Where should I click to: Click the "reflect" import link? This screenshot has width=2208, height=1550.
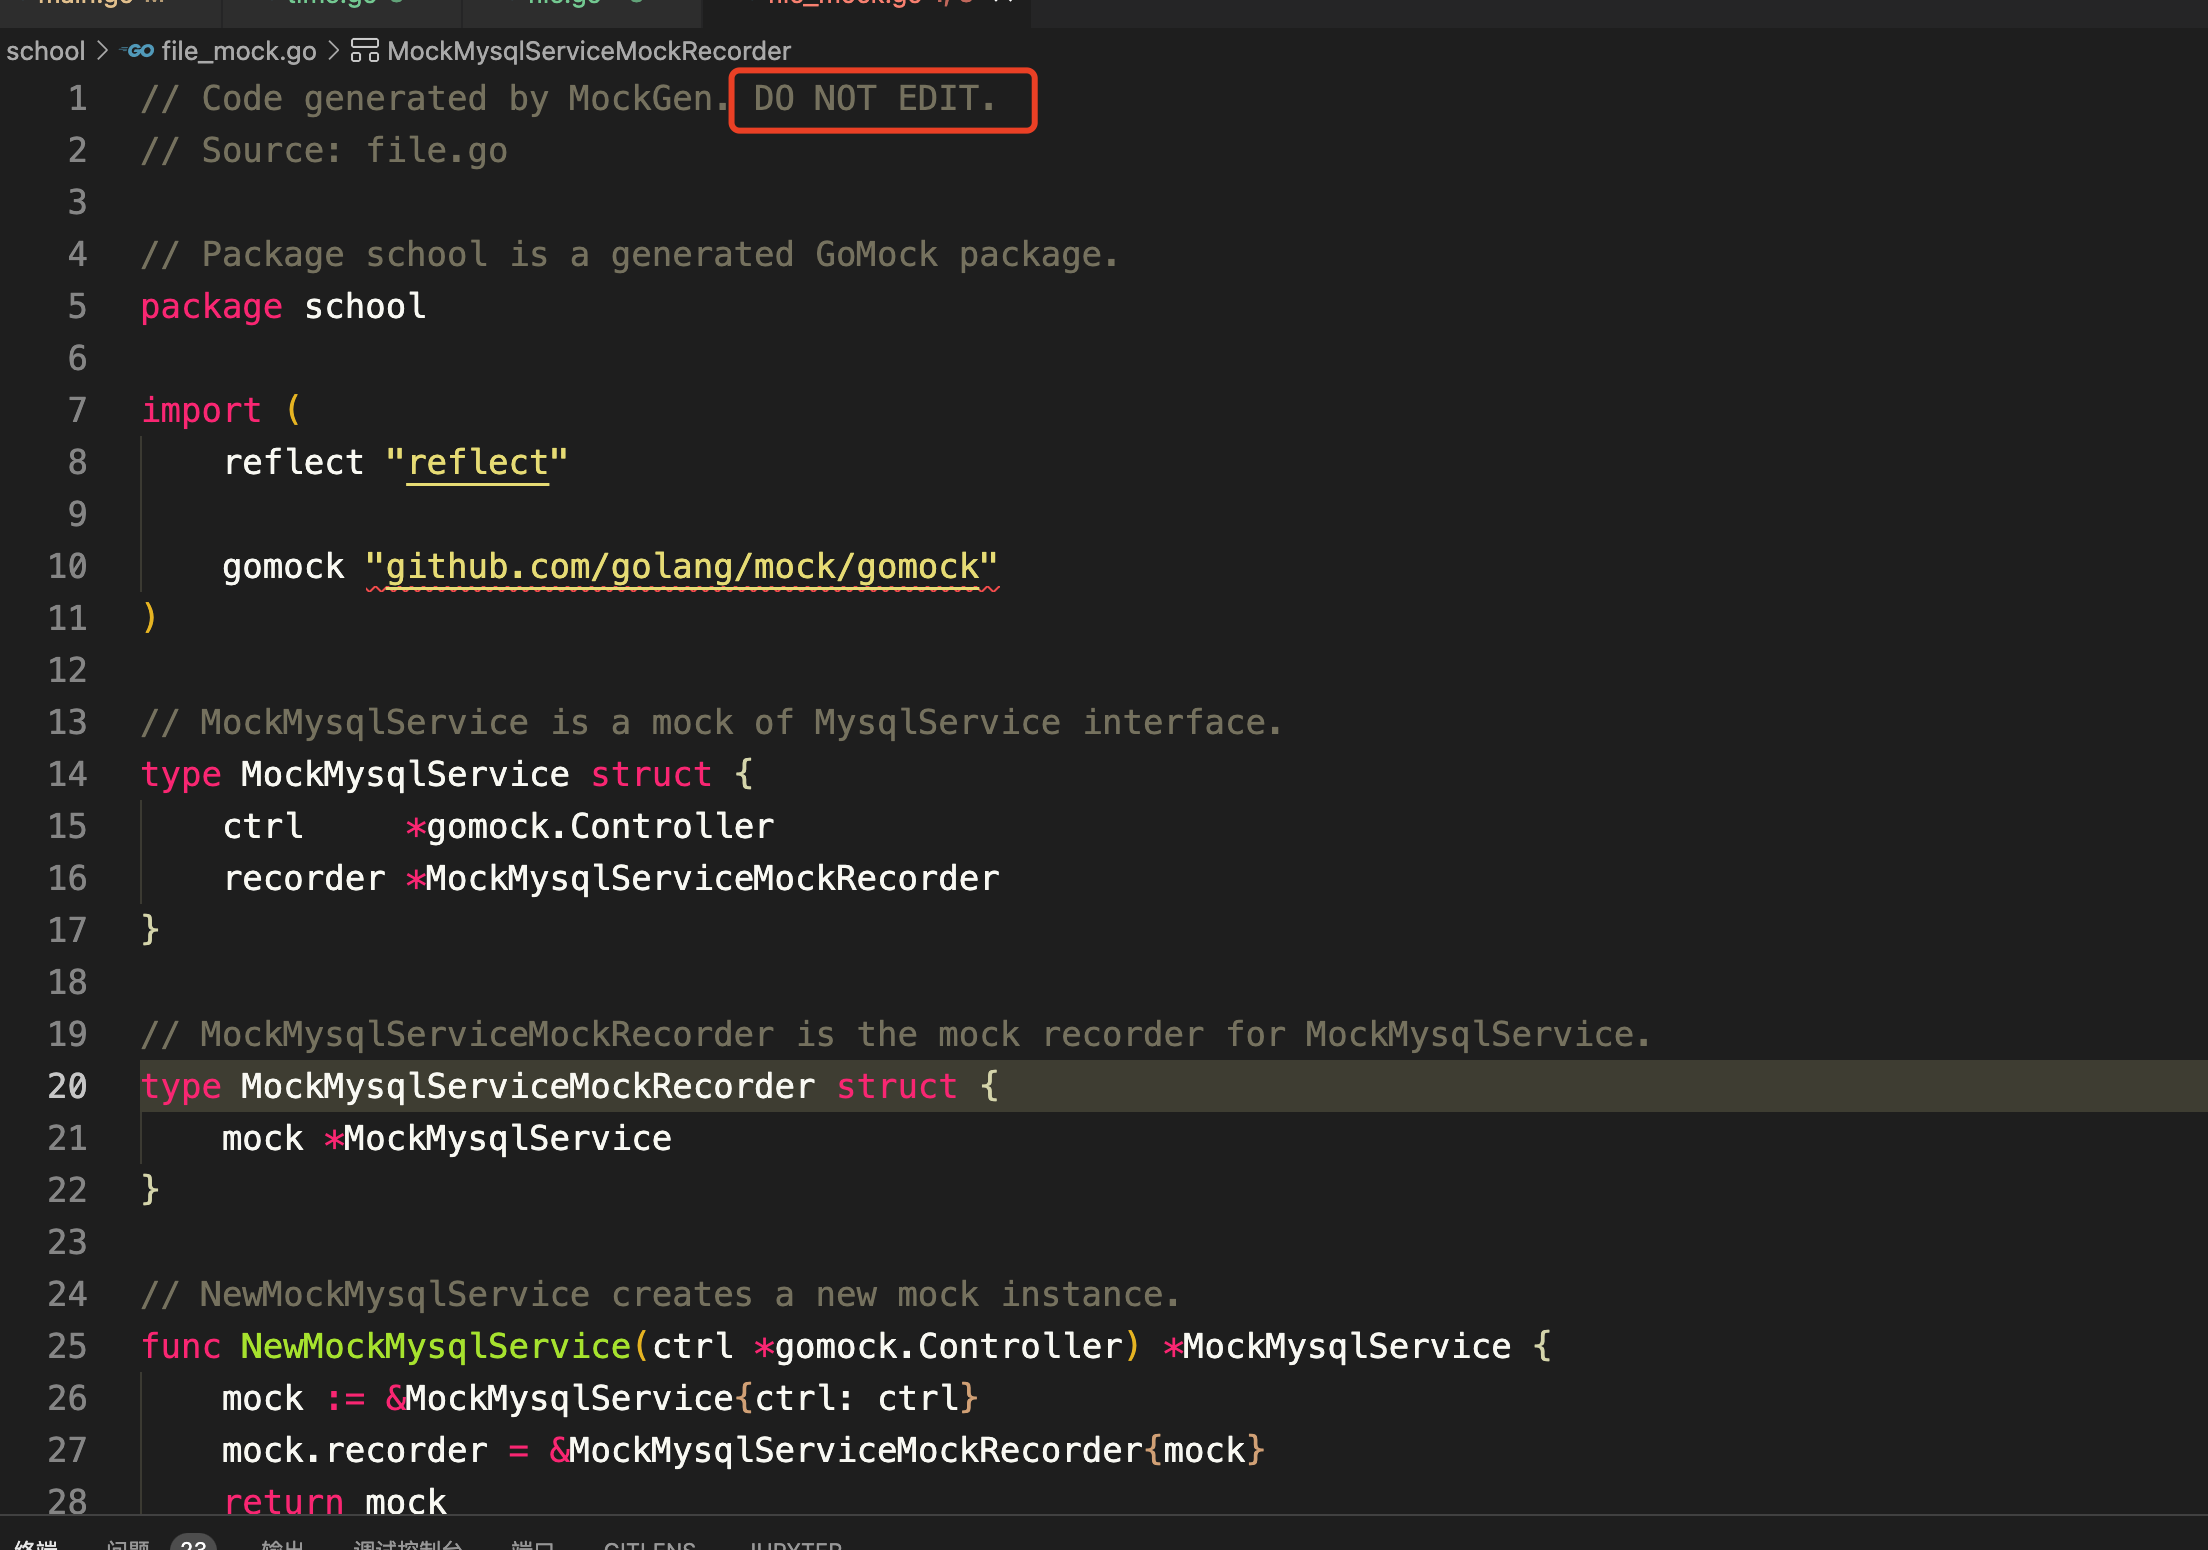click(x=477, y=463)
